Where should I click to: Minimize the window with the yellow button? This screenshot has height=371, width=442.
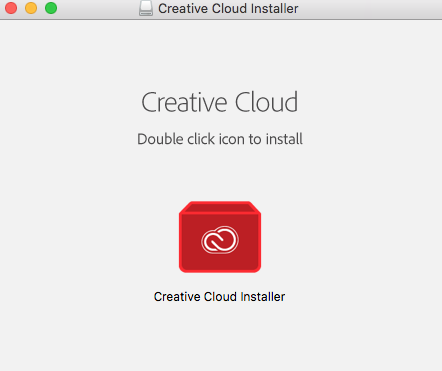(x=31, y=8)
